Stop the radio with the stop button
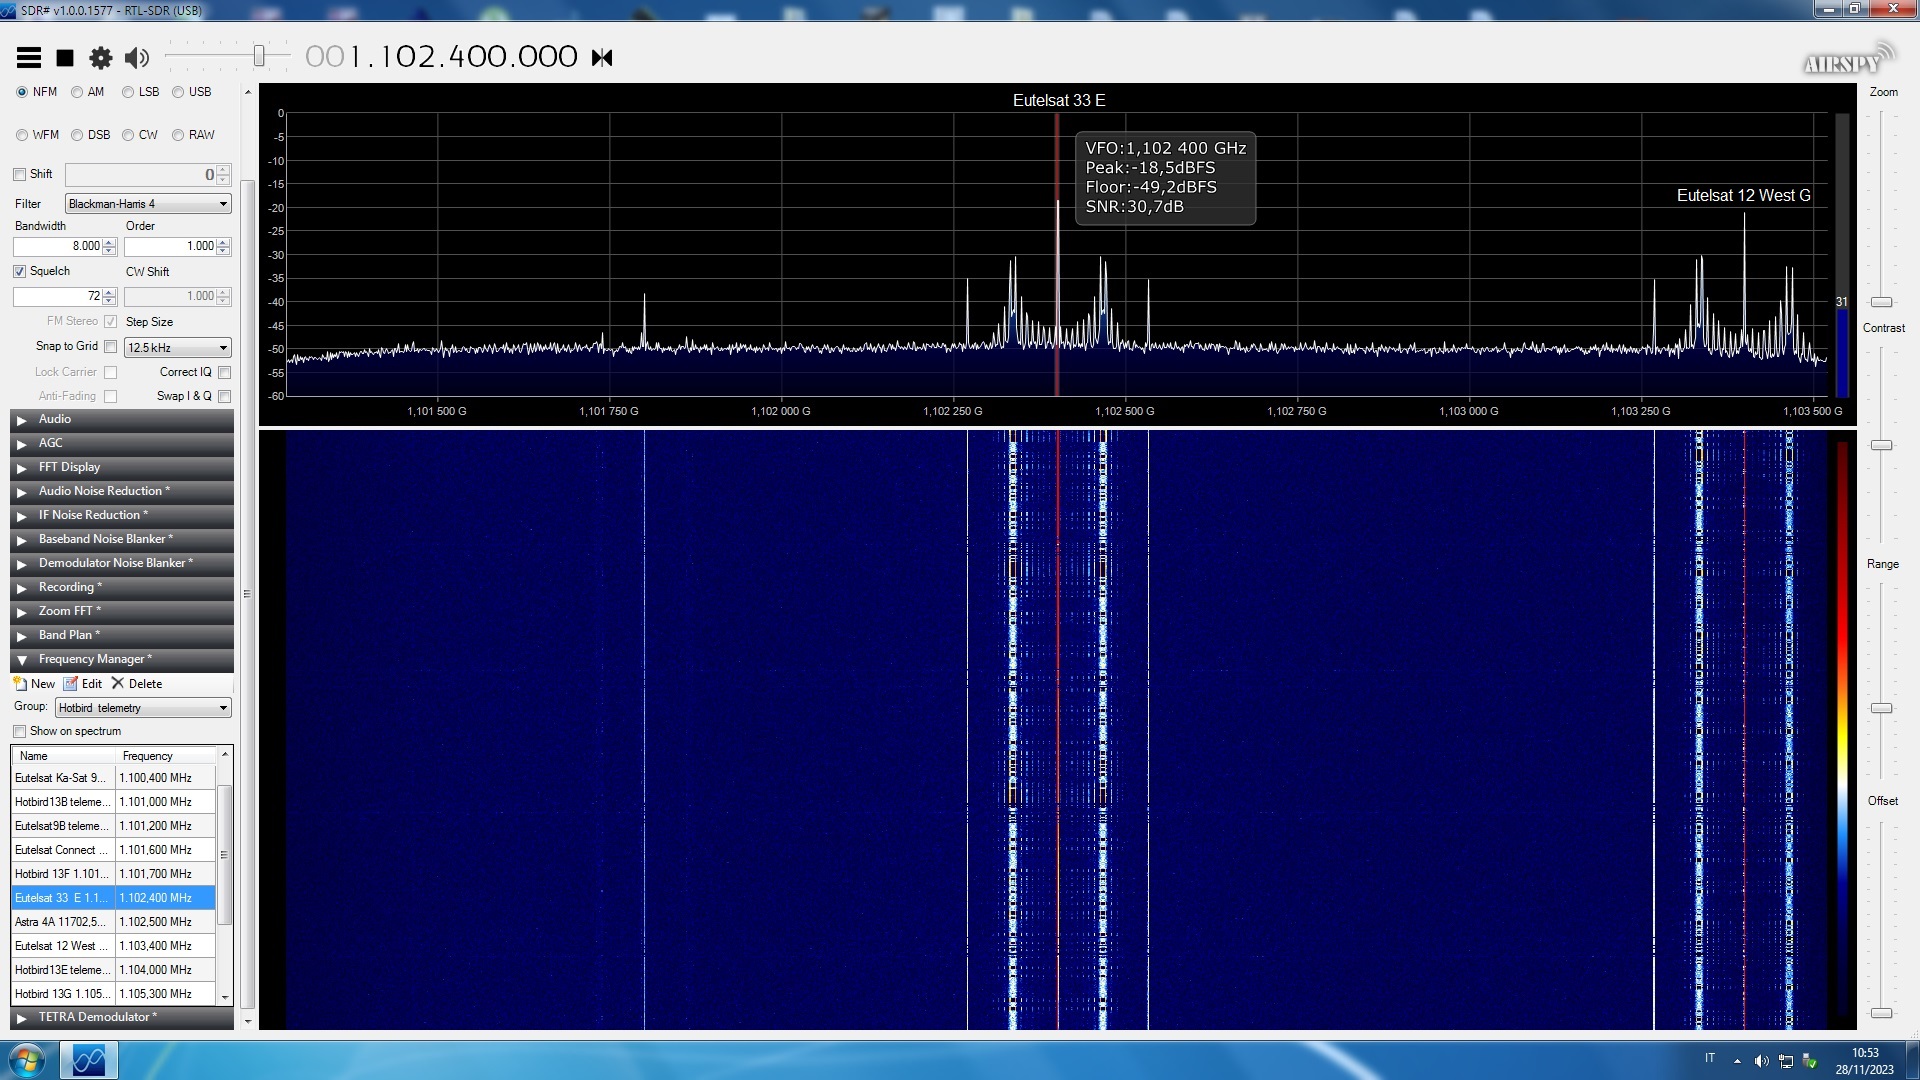1920x1080 pixels. (x=65, y=58)
